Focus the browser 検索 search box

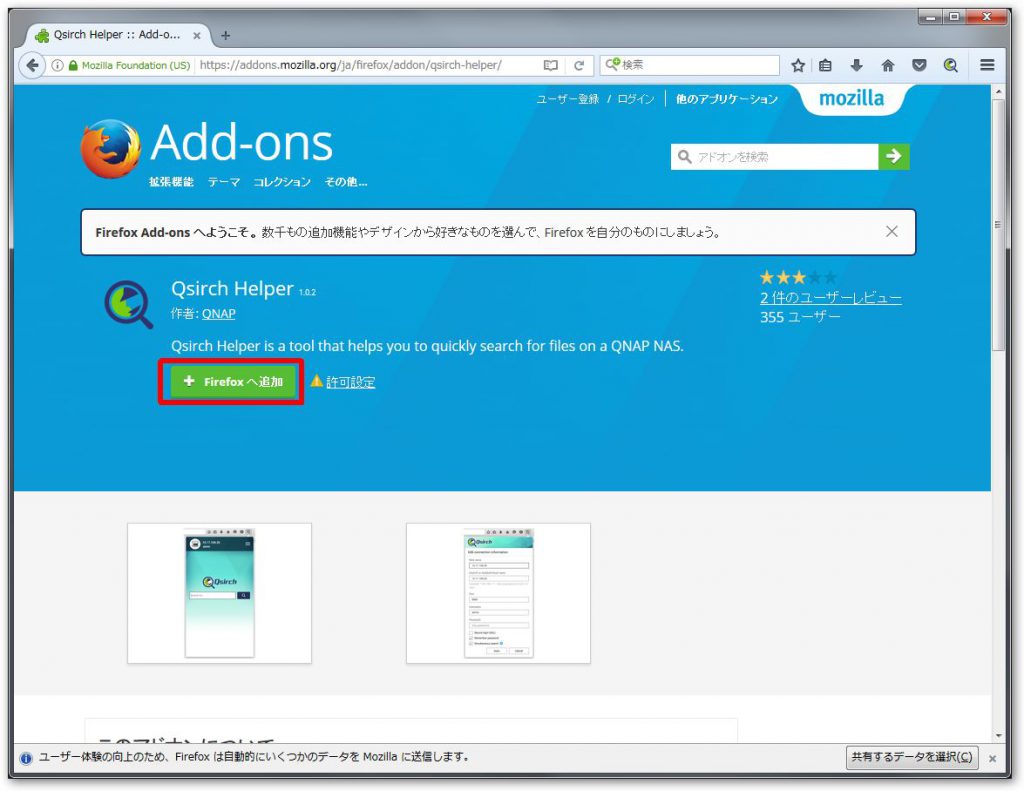(x=690, y=65)
